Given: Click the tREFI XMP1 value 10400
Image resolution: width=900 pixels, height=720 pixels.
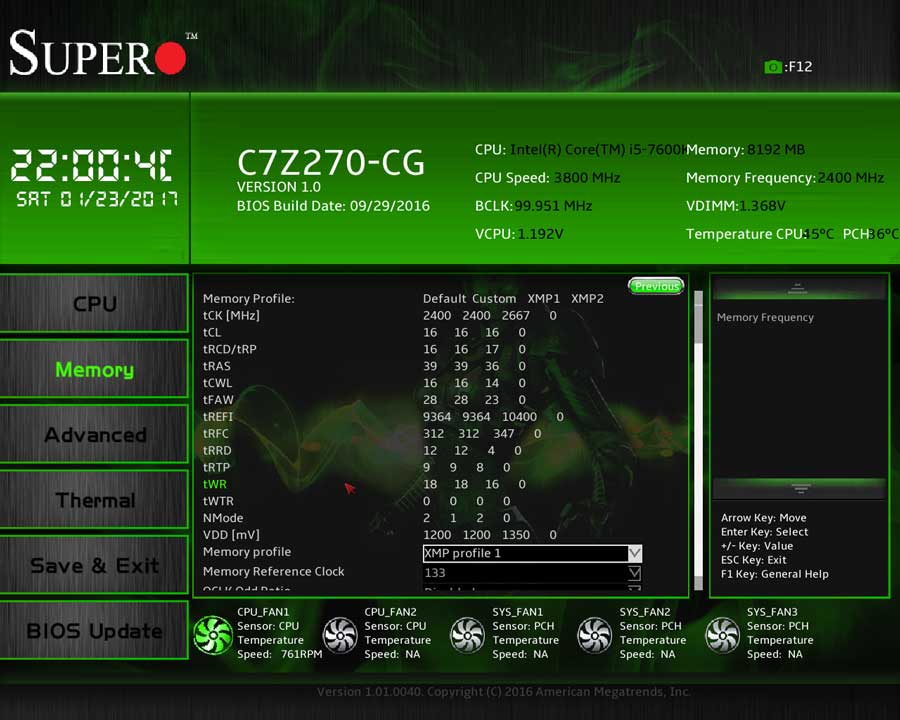Looking at the screenshot, I should coord(519,417).
